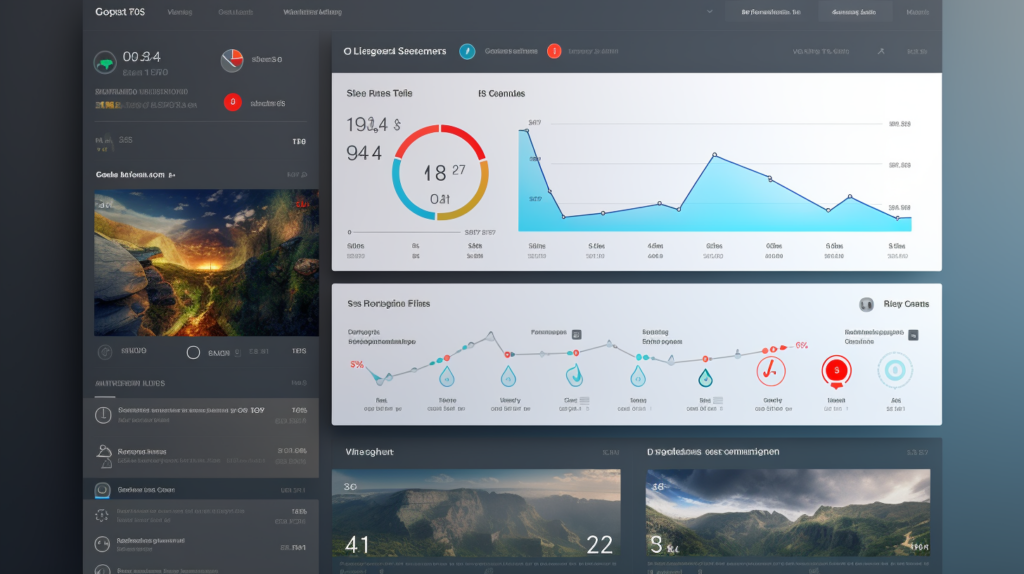Select the swirled droplet icon above Cort
Viewport: 1024px width, 574px height.
[x=574, y=375]
